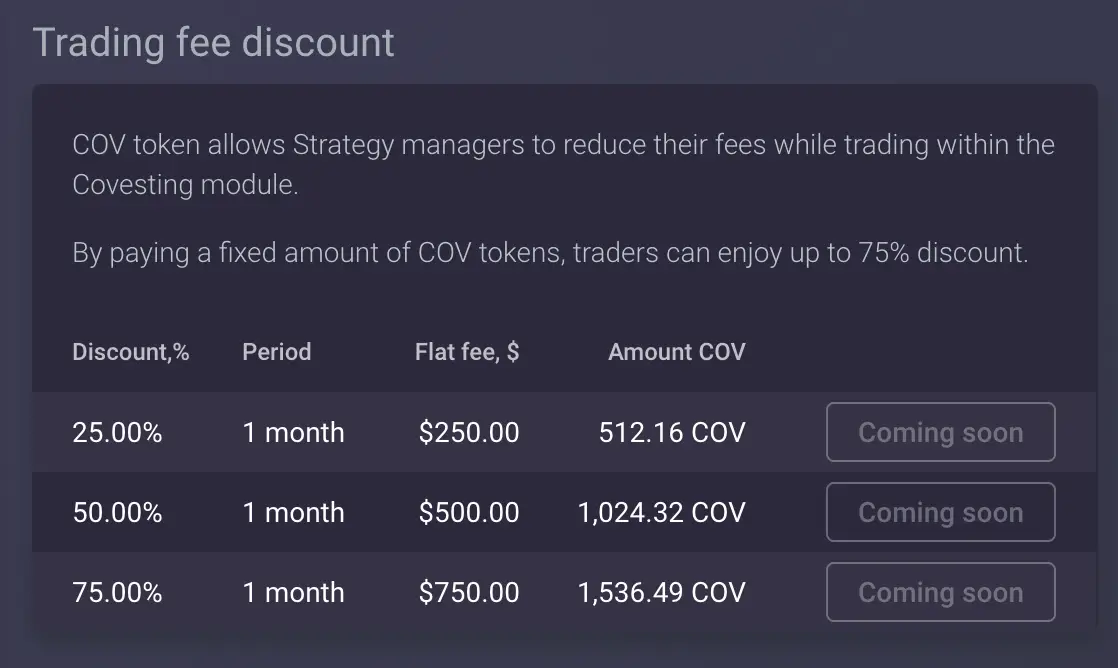Click Coming soon button for 75.00% discount
This screenshot has height=668, width=1118.
(940, 592)
